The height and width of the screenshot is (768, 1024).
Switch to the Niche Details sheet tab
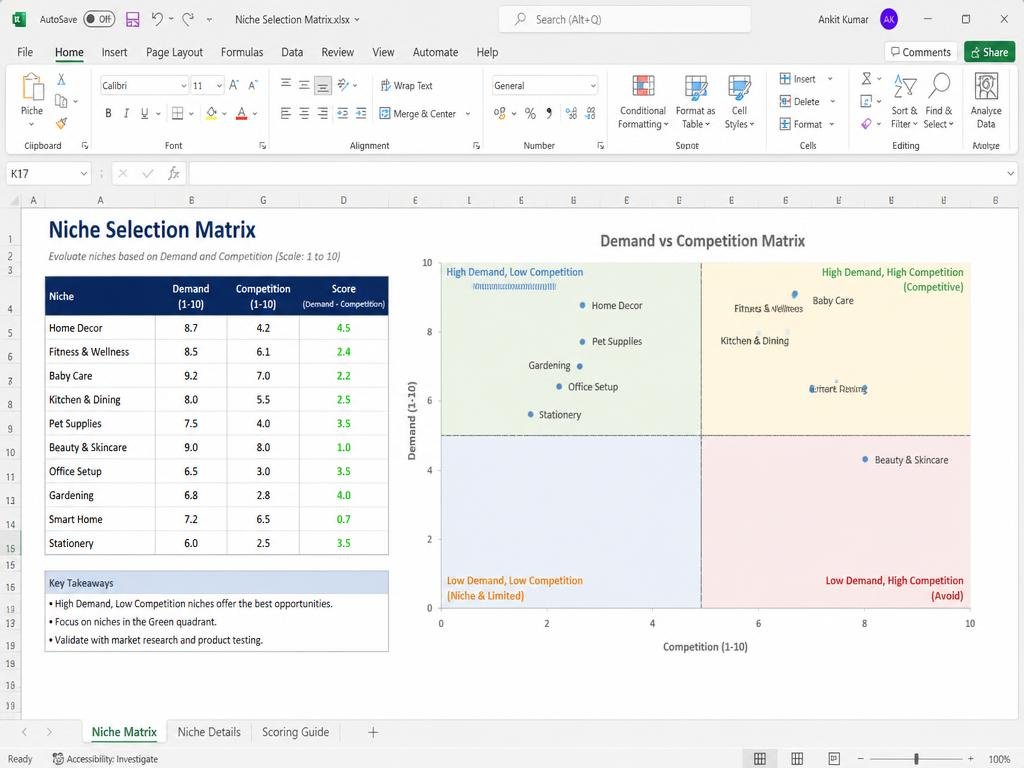209,732
